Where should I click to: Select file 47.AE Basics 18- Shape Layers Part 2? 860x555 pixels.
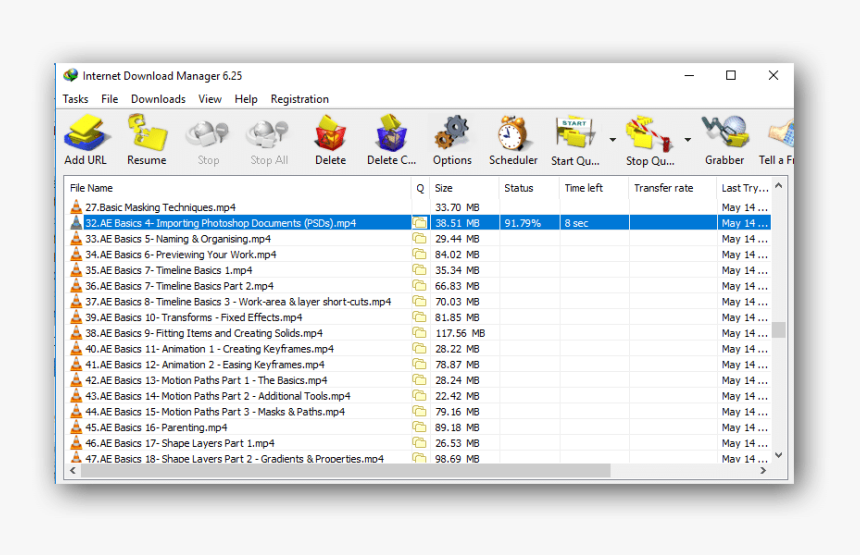pyautogui.click(x=234, y=458)
